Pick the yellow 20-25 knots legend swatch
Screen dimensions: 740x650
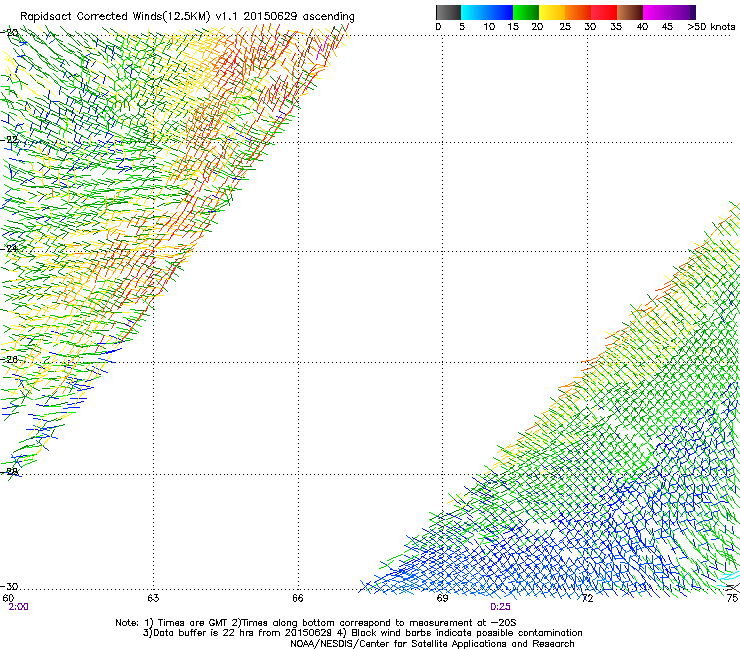tap(552, 12)
